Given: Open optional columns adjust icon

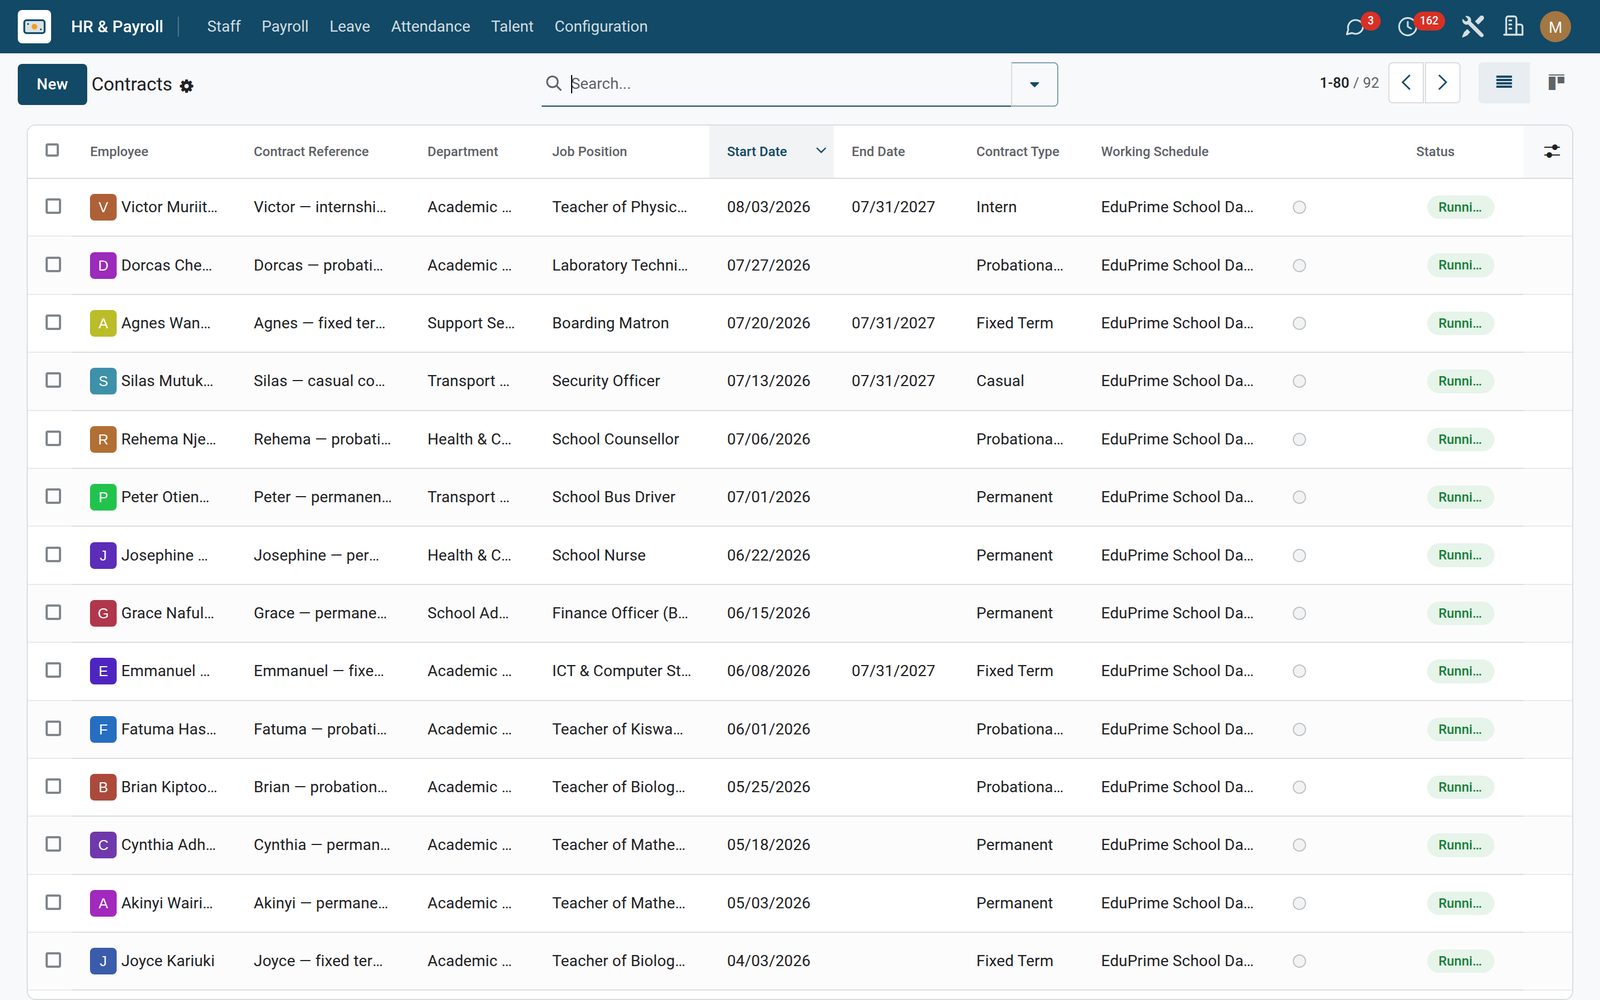Looking at the screenshot, I should pos(1551,151).
